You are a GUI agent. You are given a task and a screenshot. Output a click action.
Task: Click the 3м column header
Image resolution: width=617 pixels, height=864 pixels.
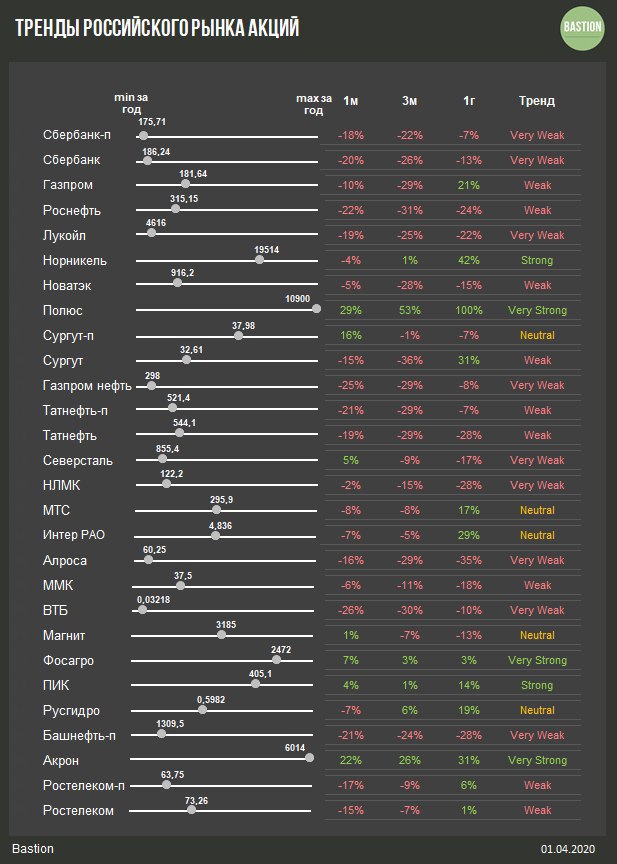tap(410, 101)
